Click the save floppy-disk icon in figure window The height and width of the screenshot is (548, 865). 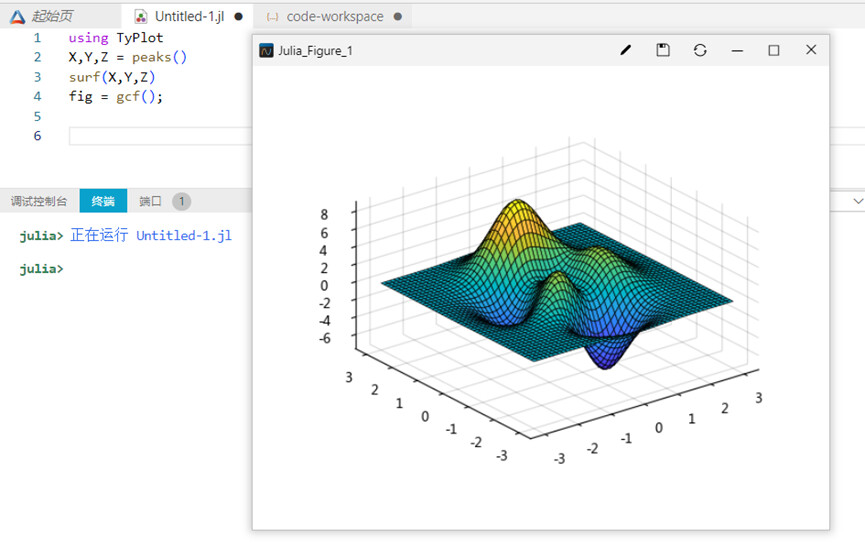pyautogui.click(x=663, y=50)
